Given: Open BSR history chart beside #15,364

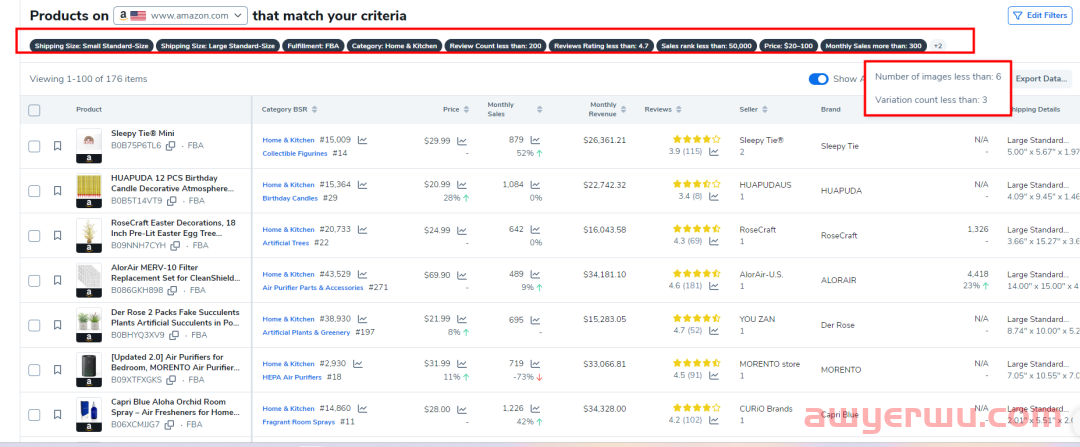Looking at the screenshot, I should coord(362,185).
